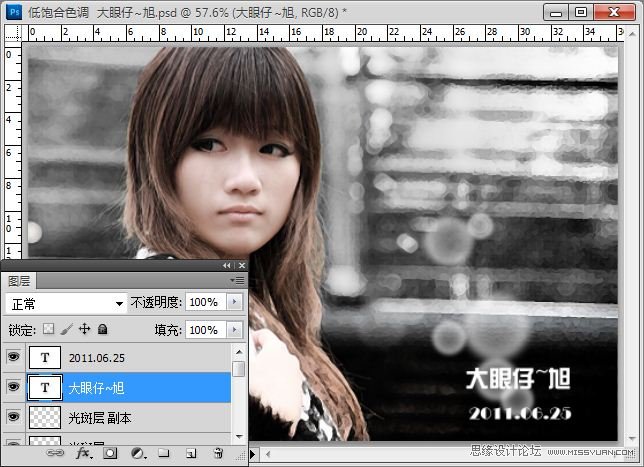Open the 填充 fill slider arrow

coord(235,330)
